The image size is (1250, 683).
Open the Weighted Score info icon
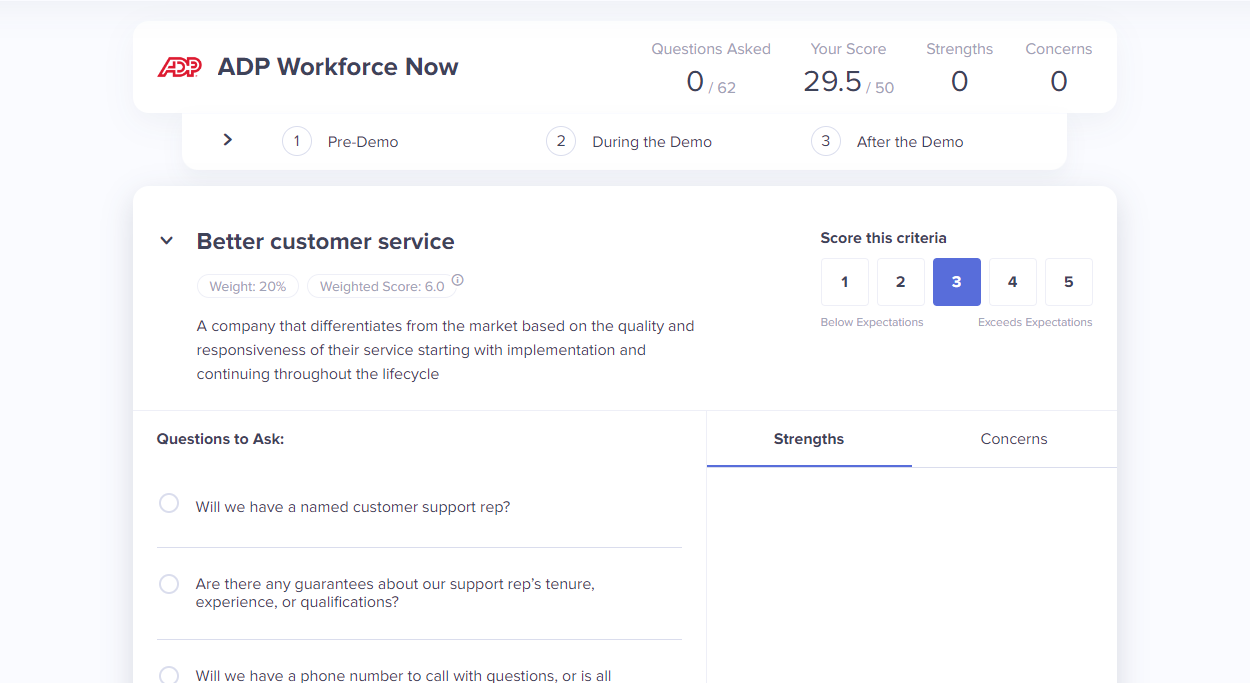457,280
